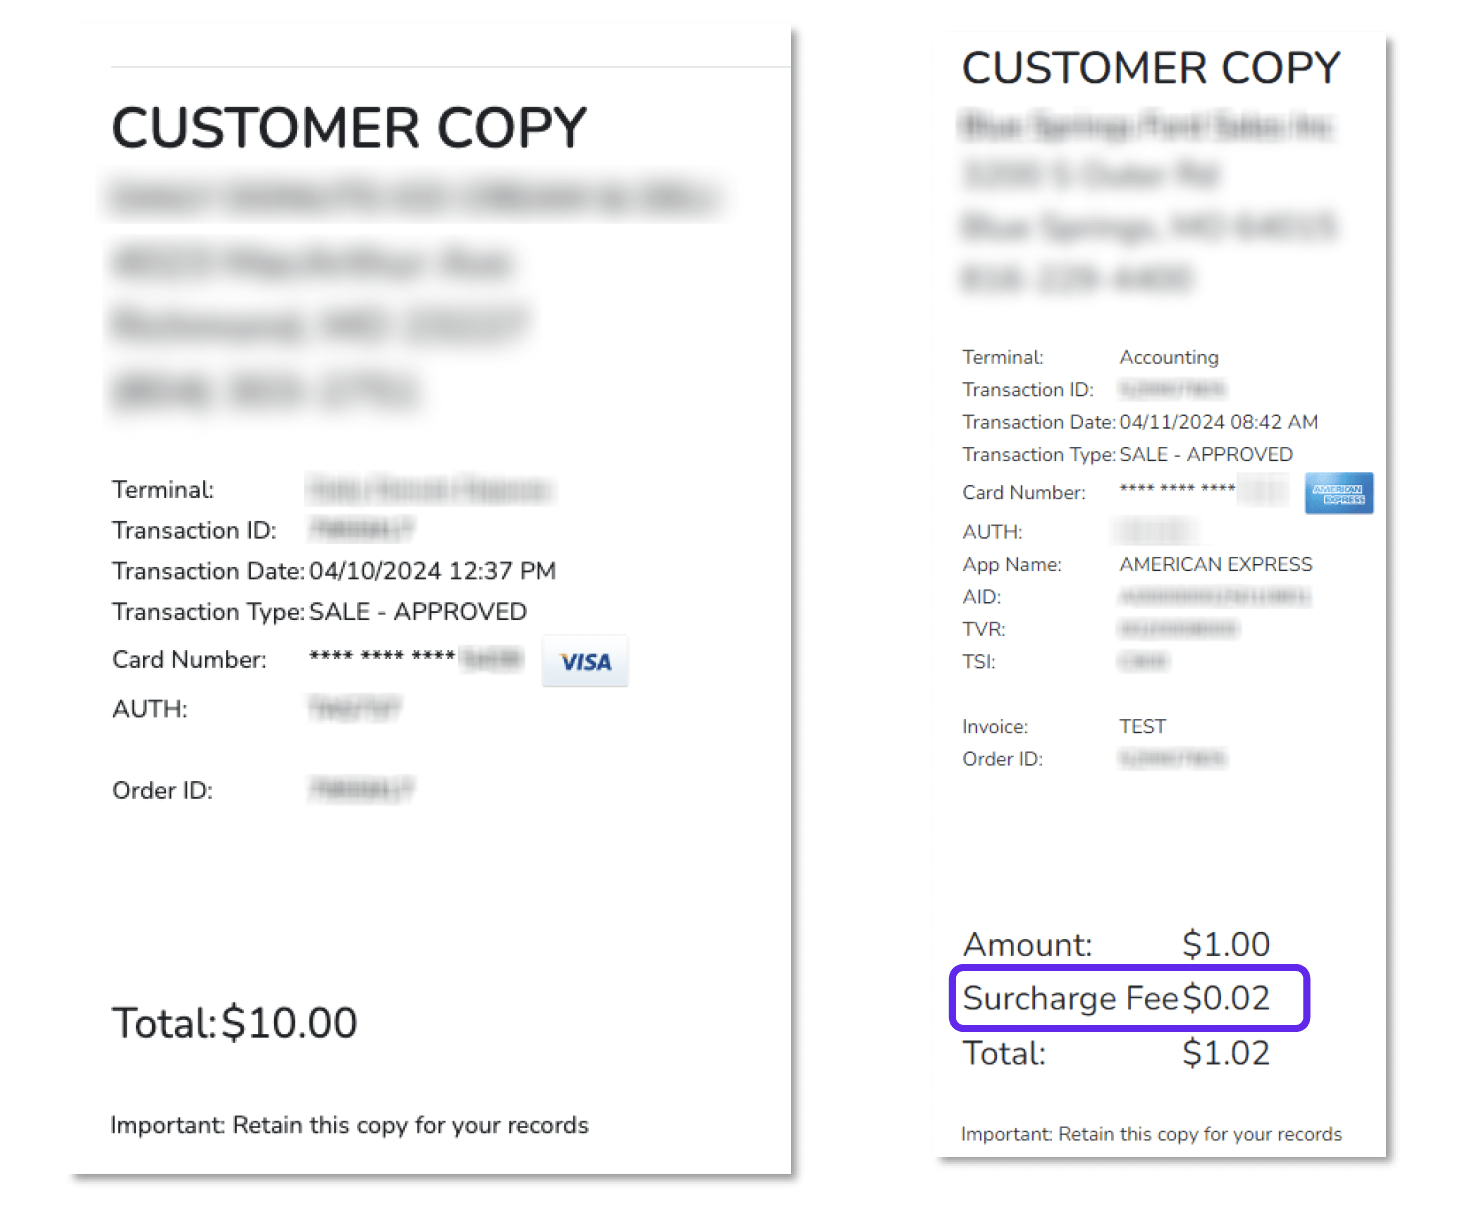
Task: Click the AMERICAN EXPRESS App Name value
Action: point(1216,564)
